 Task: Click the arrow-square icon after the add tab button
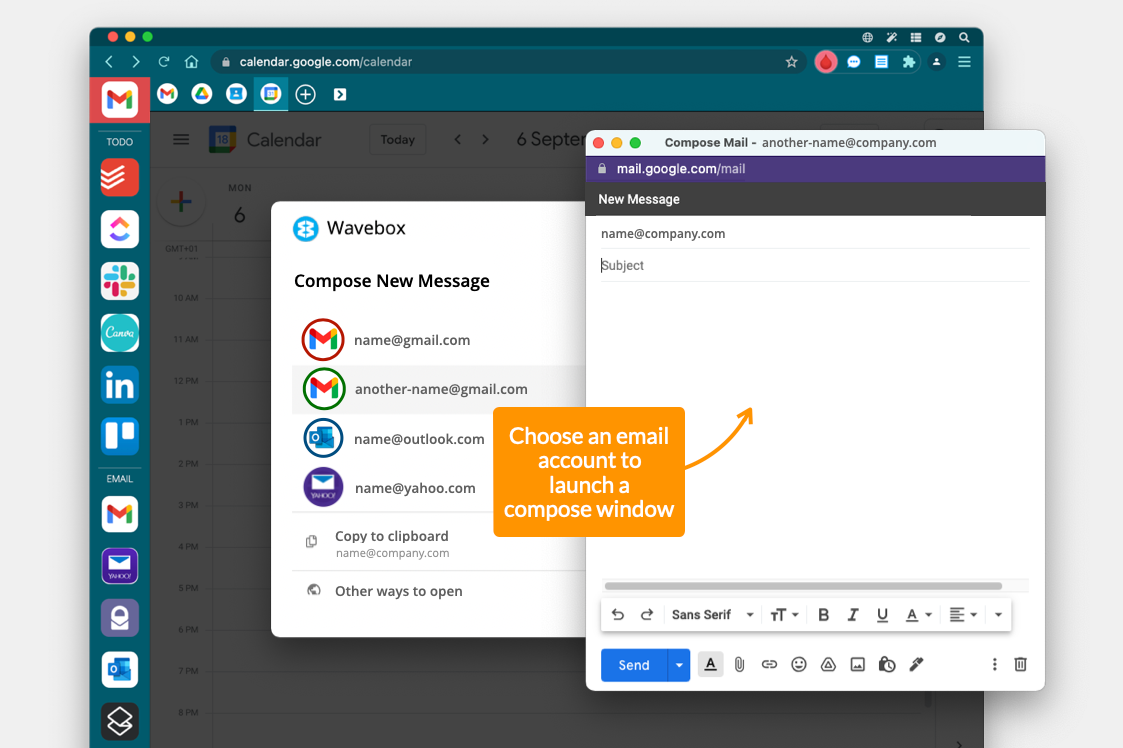pyautogui.click(x=340, y=95)
